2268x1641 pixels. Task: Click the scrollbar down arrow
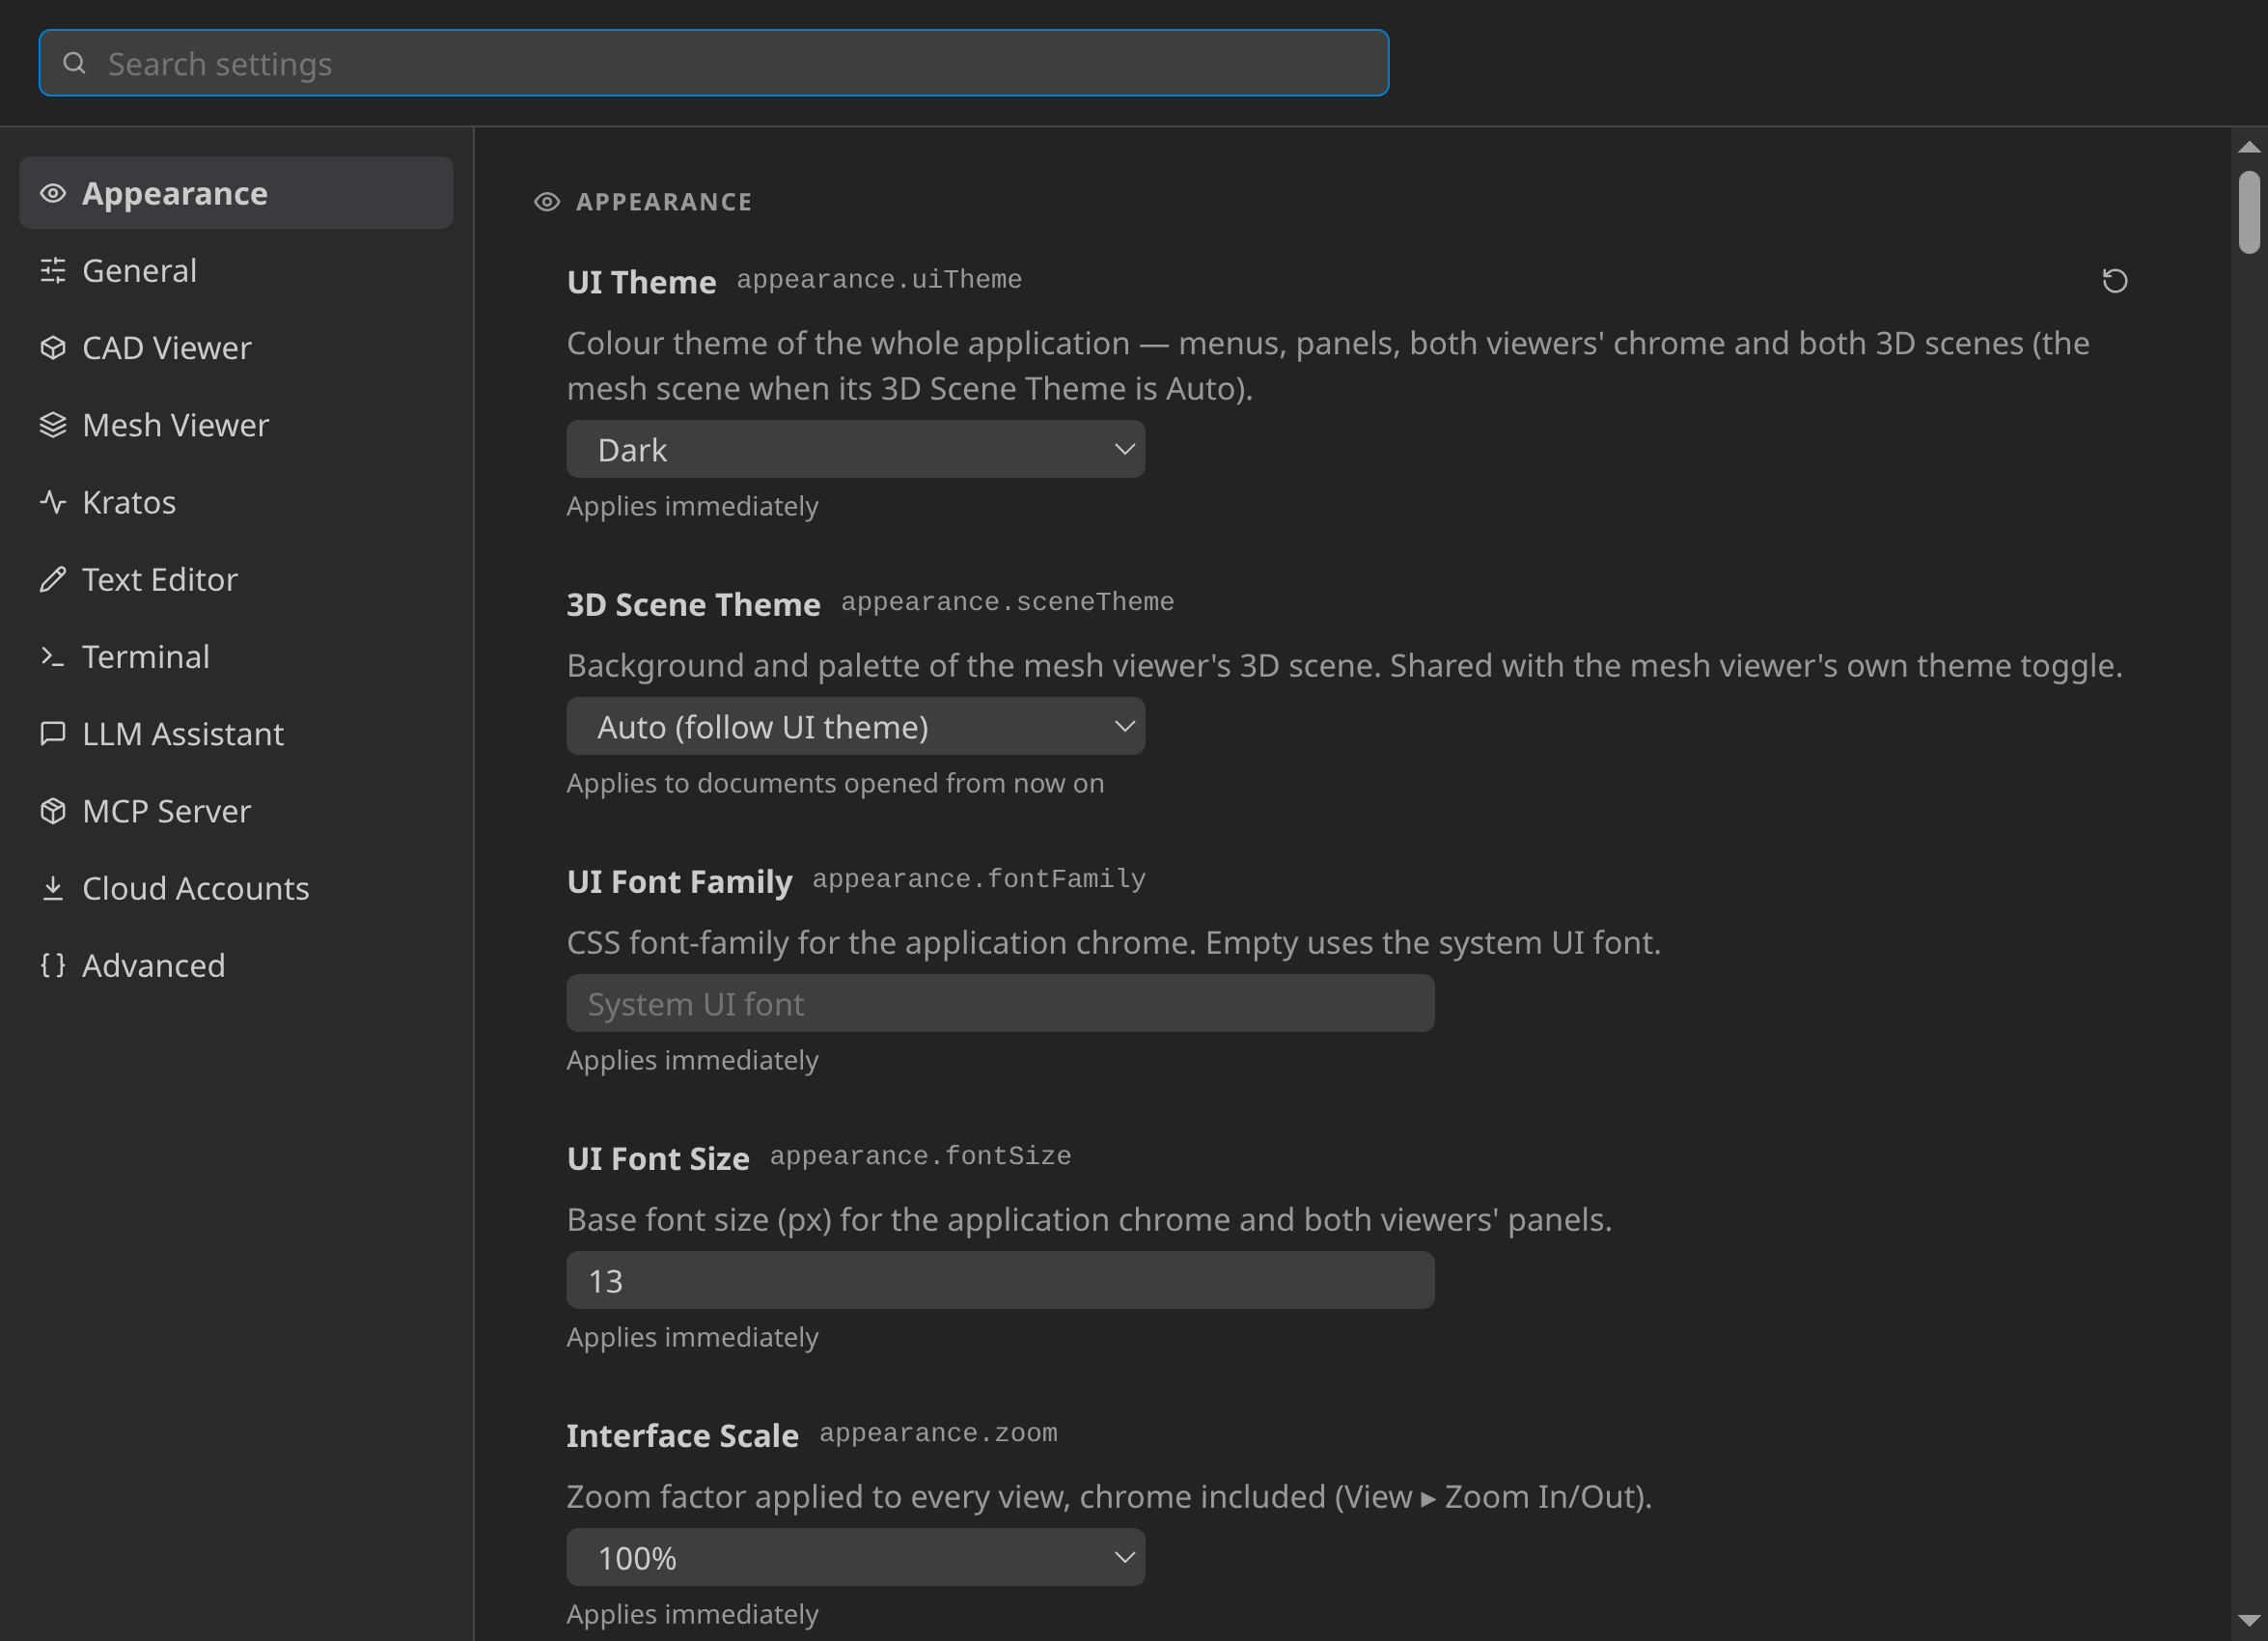tap(2249, 1620)
